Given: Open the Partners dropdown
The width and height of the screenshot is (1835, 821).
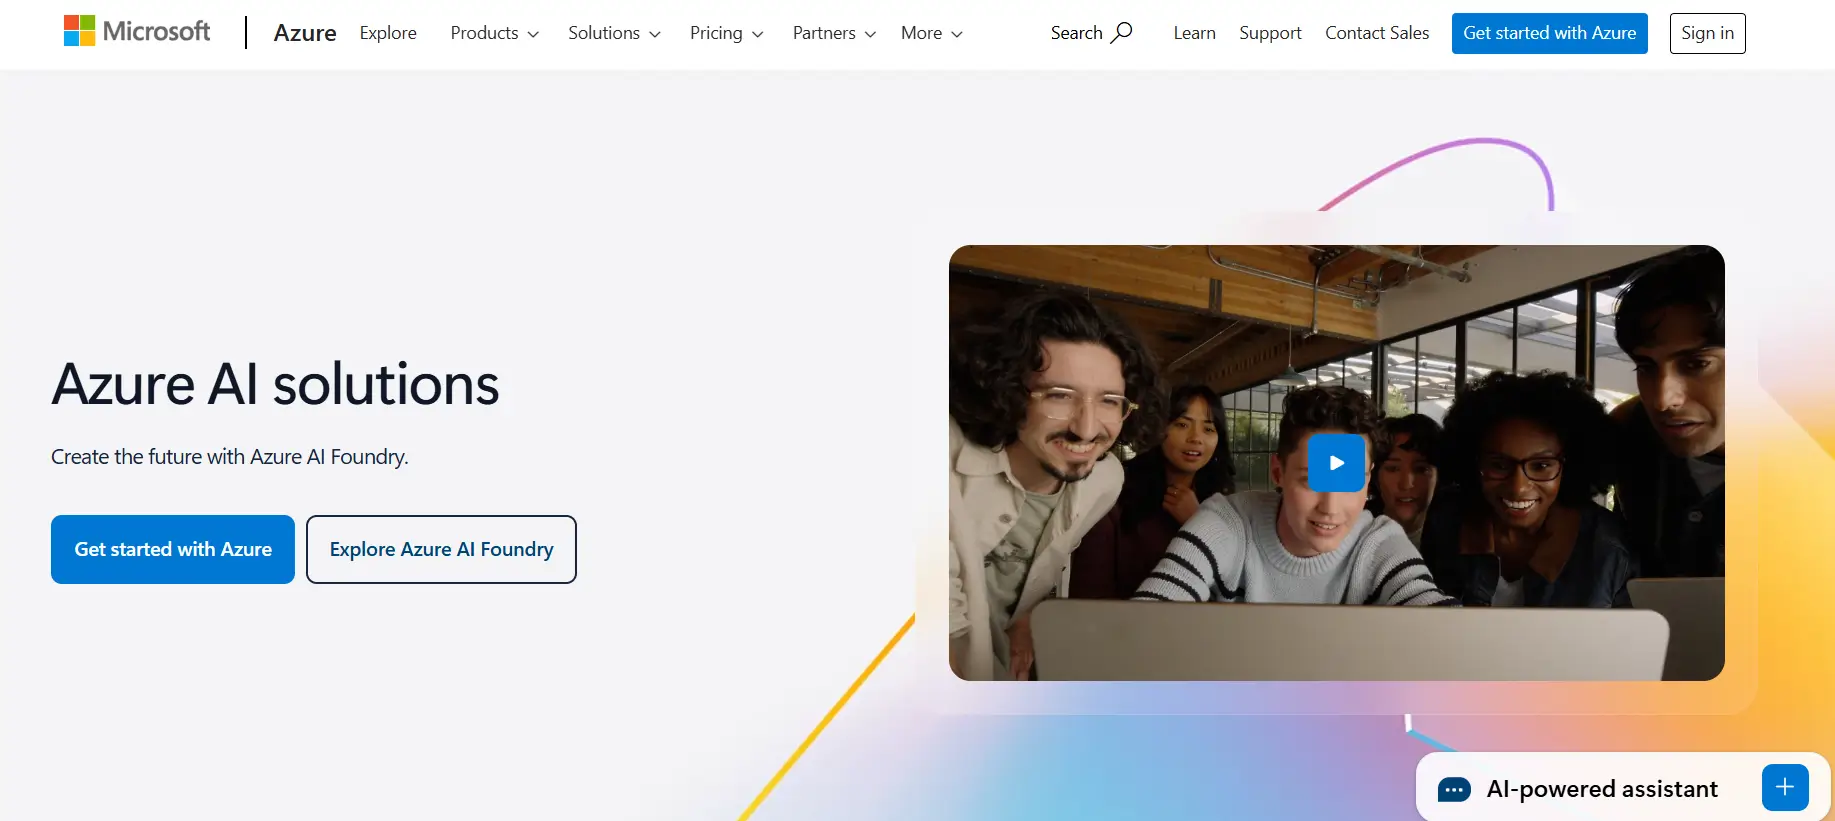Looking at the screenshot, I should [x=834, y=33].
